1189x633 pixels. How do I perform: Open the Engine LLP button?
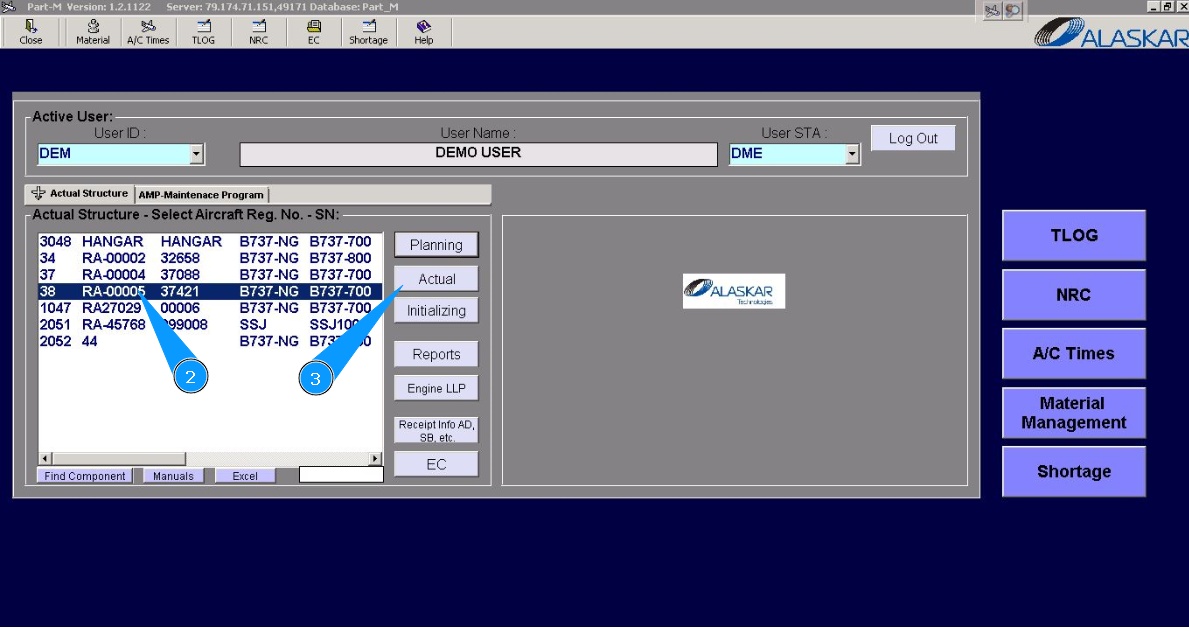436,388
